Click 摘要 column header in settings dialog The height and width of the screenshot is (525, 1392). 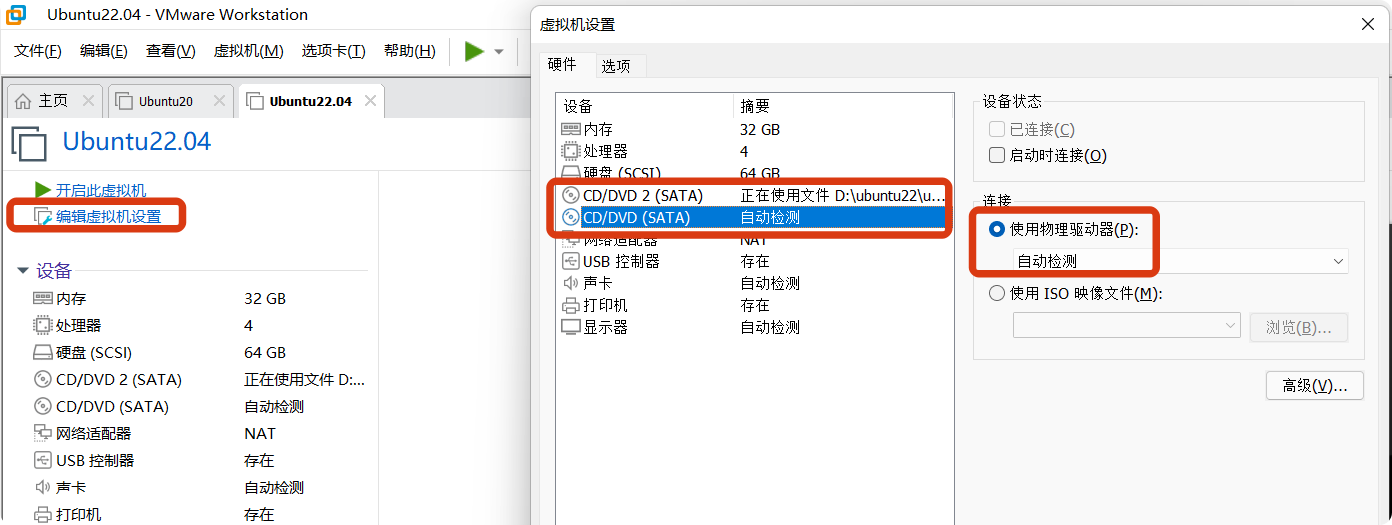(843, 106)
